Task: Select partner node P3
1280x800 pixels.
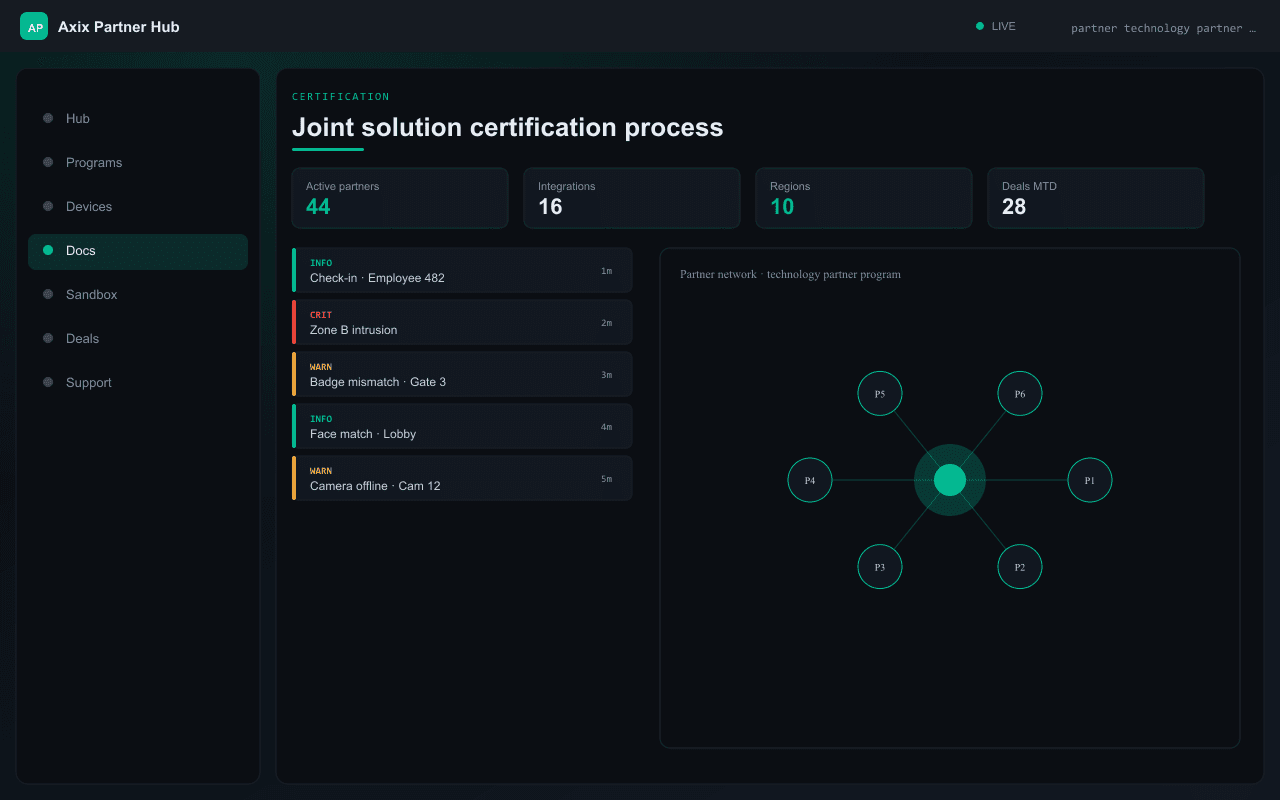Action: click(x=880, y=567)
